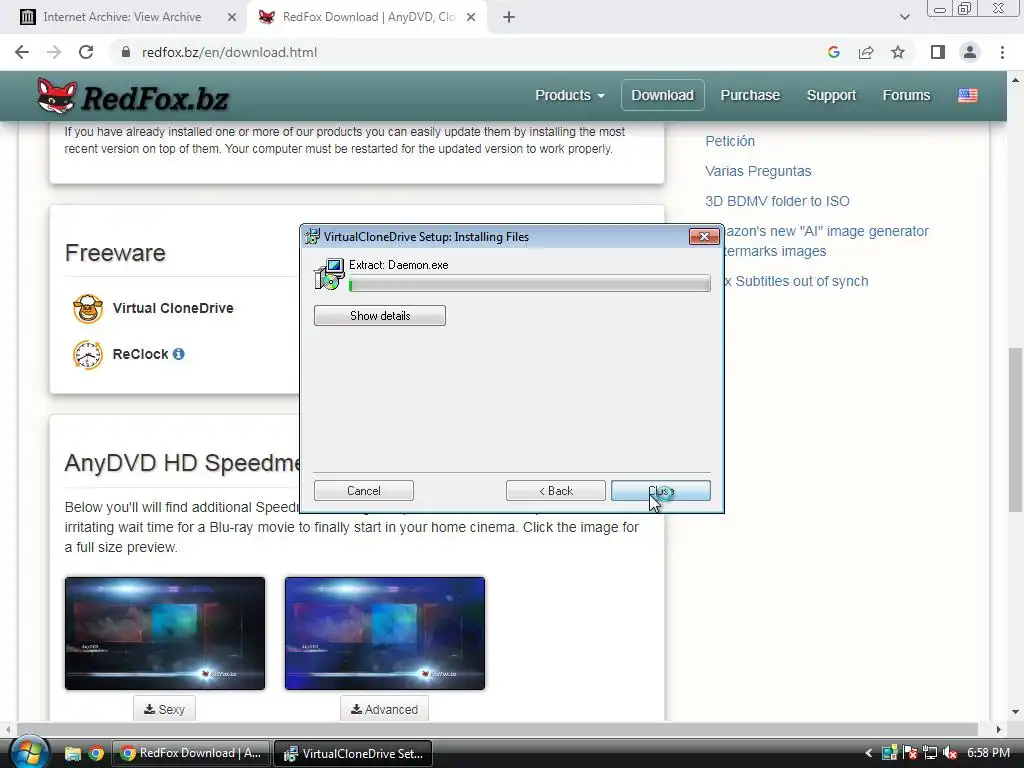Click Cancel in VirtualCloneDrive setup
Screen dimensions: 1024x768
tap(364, 491)
